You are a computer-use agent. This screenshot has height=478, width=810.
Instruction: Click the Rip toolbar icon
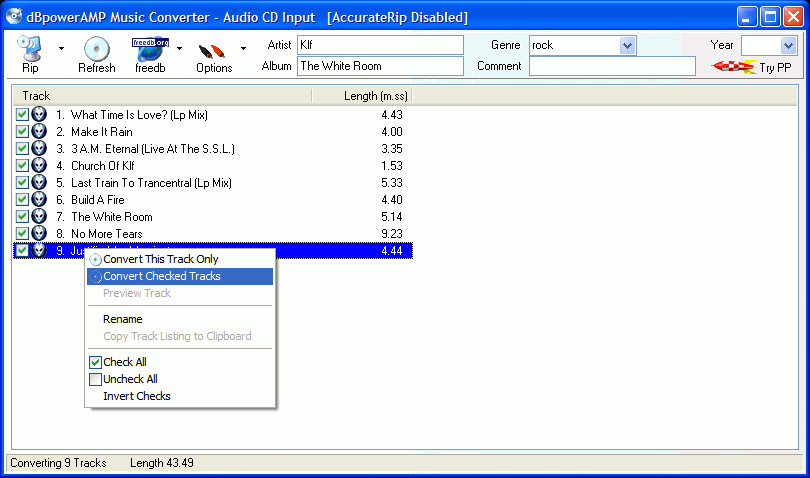point(29,49)
